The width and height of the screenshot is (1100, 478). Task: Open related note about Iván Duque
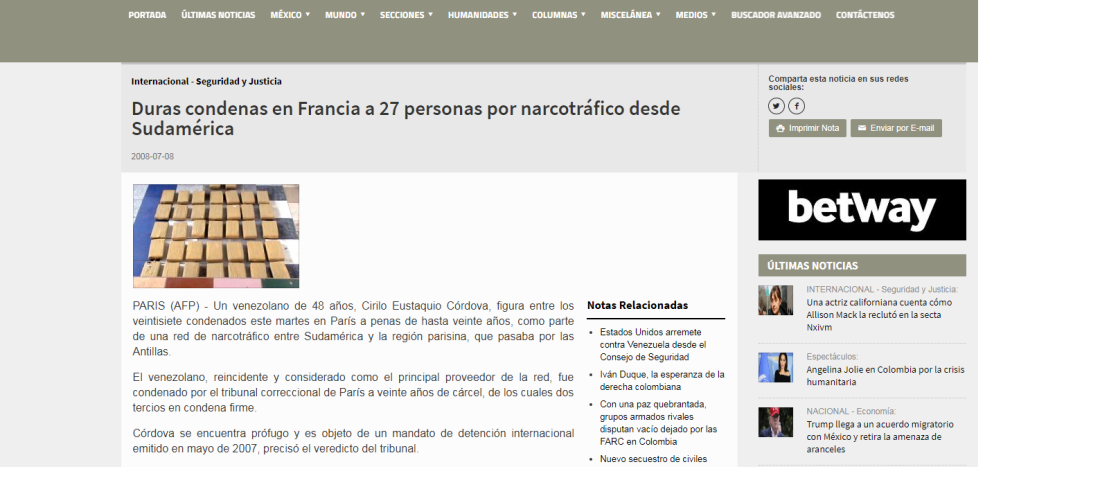click(x=661, y=380)
